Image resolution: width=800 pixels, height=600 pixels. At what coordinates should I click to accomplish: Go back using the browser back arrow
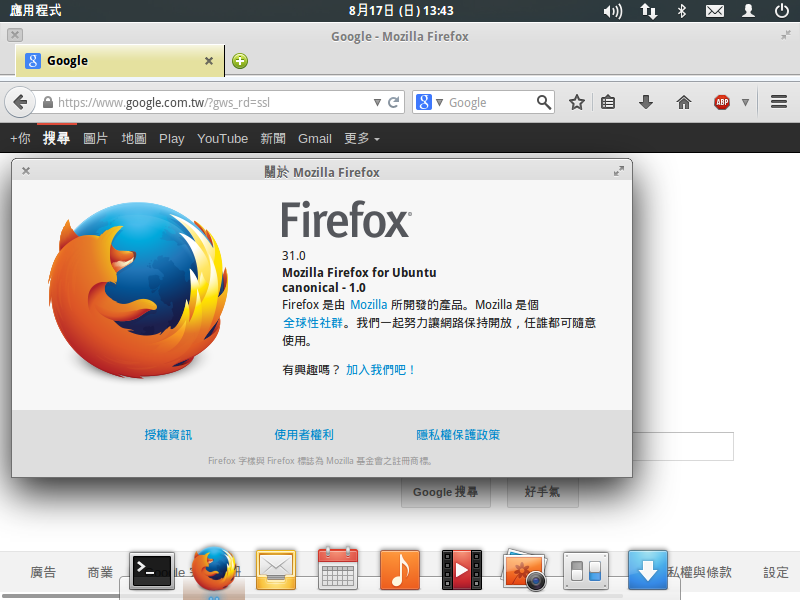pos(20,103)
